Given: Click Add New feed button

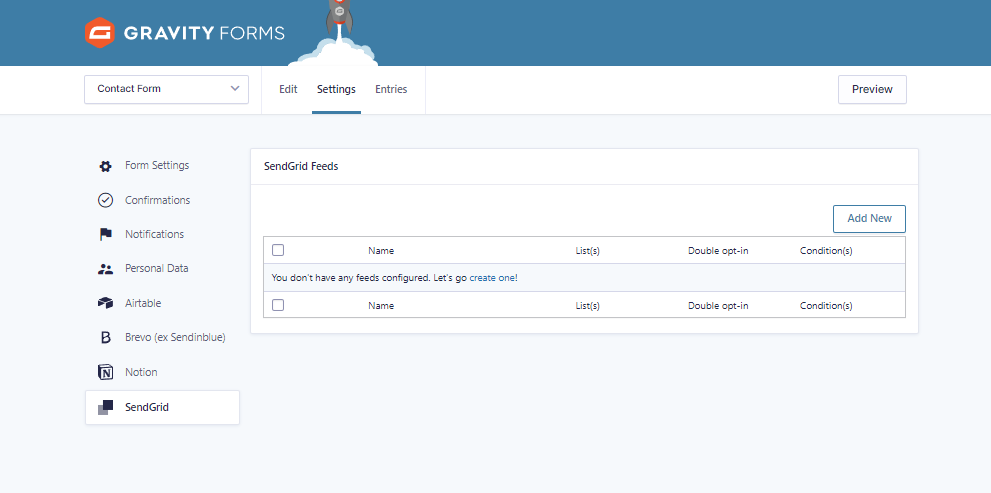Looking at the screenshot, I should click(x=869, y=219).
